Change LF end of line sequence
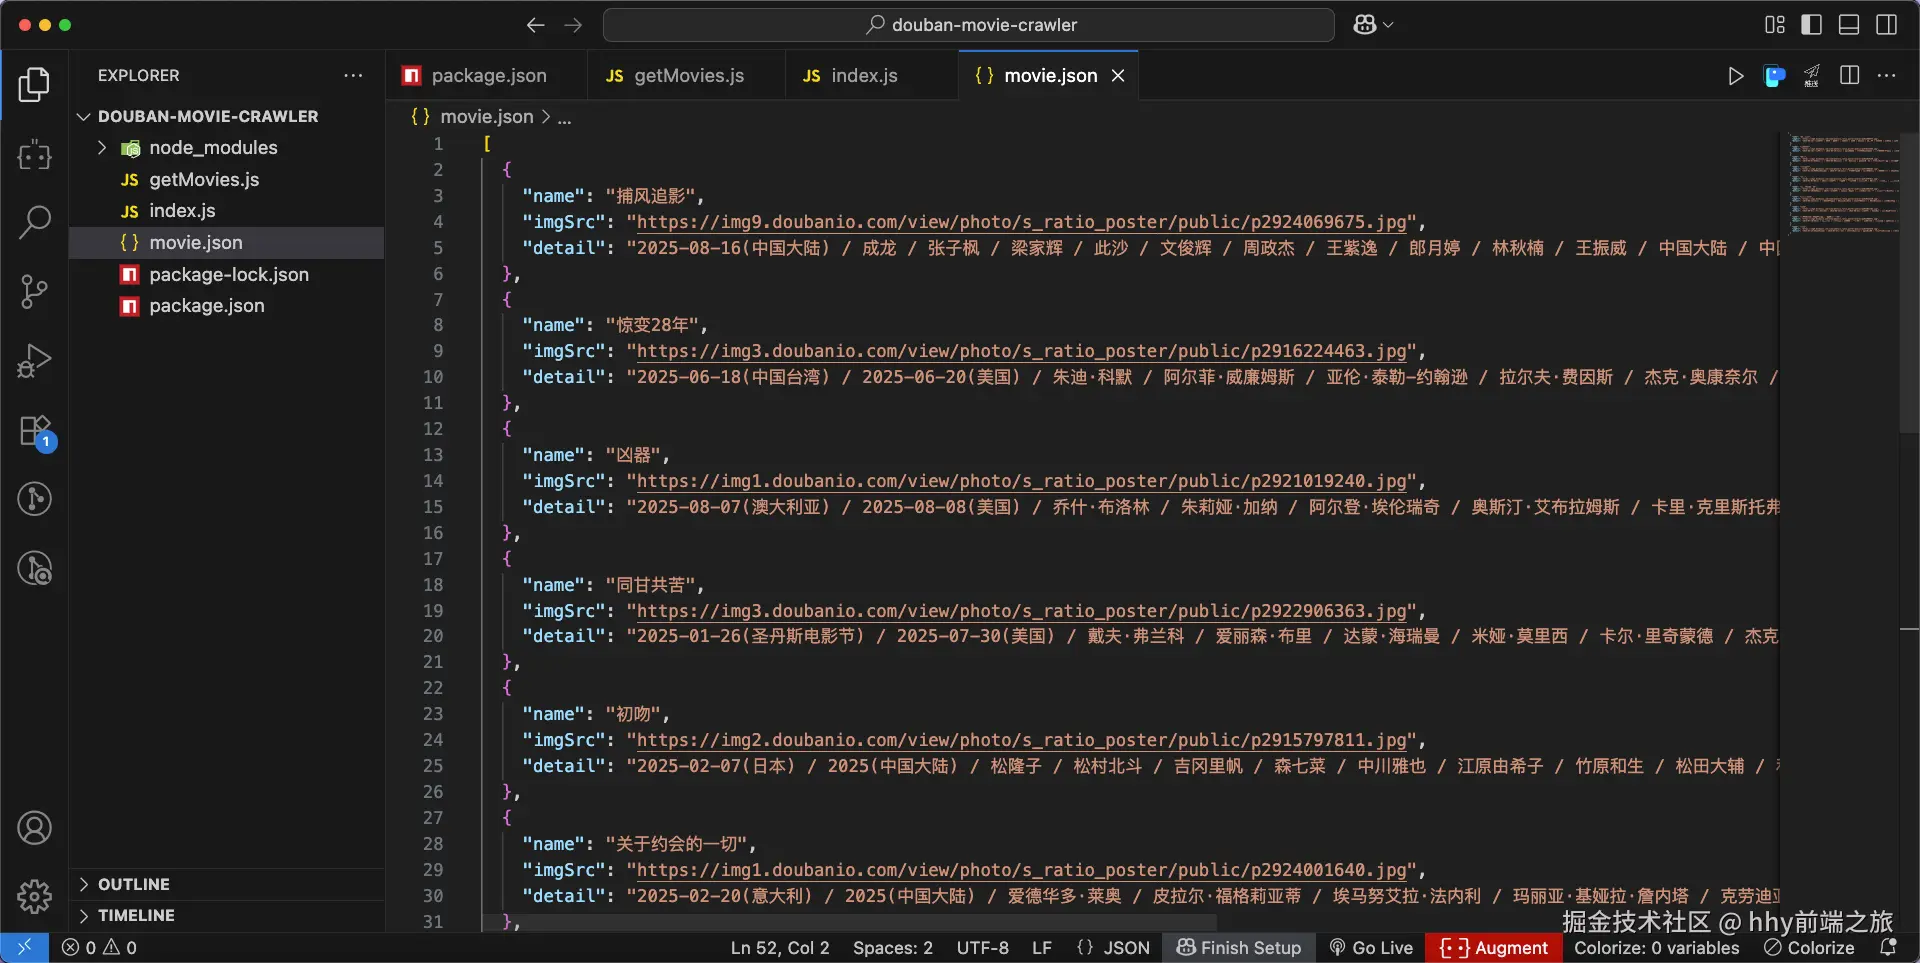The height and width of the screenshot is (963, 1920). coord(1041,947)
